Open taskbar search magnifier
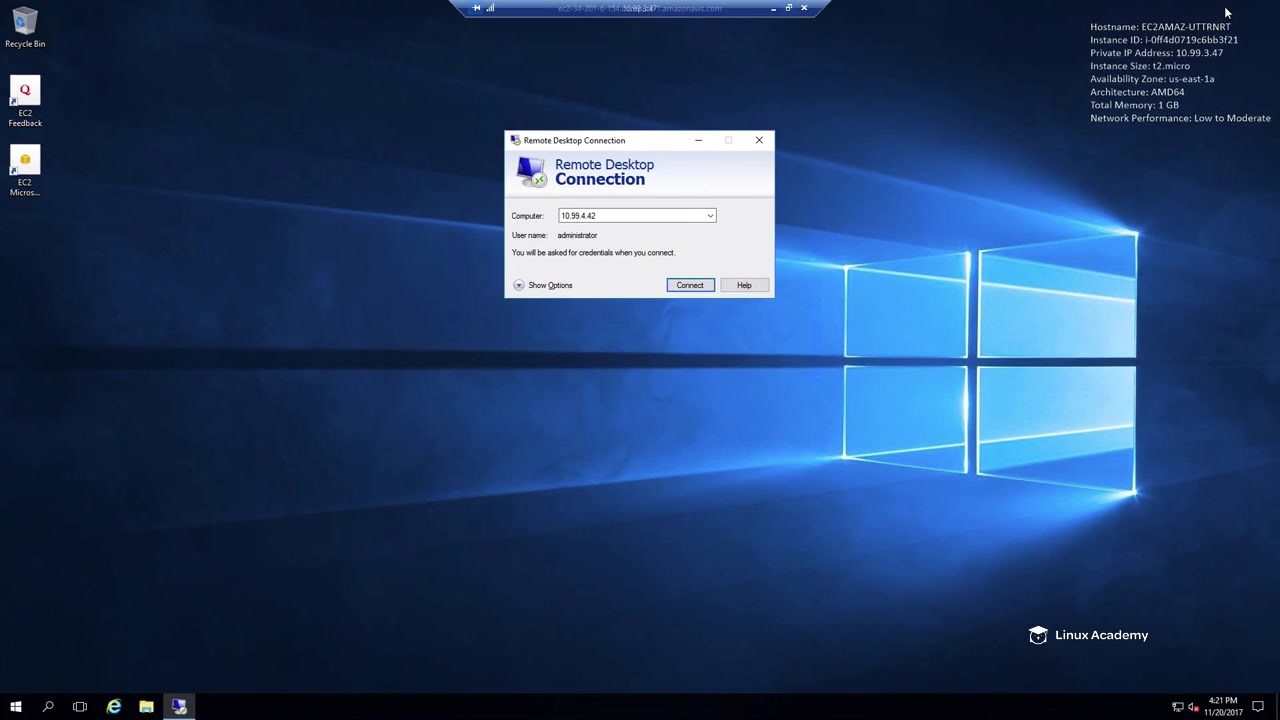The width and height of the screenshot is (1280, 720). (x=48, y=707)
